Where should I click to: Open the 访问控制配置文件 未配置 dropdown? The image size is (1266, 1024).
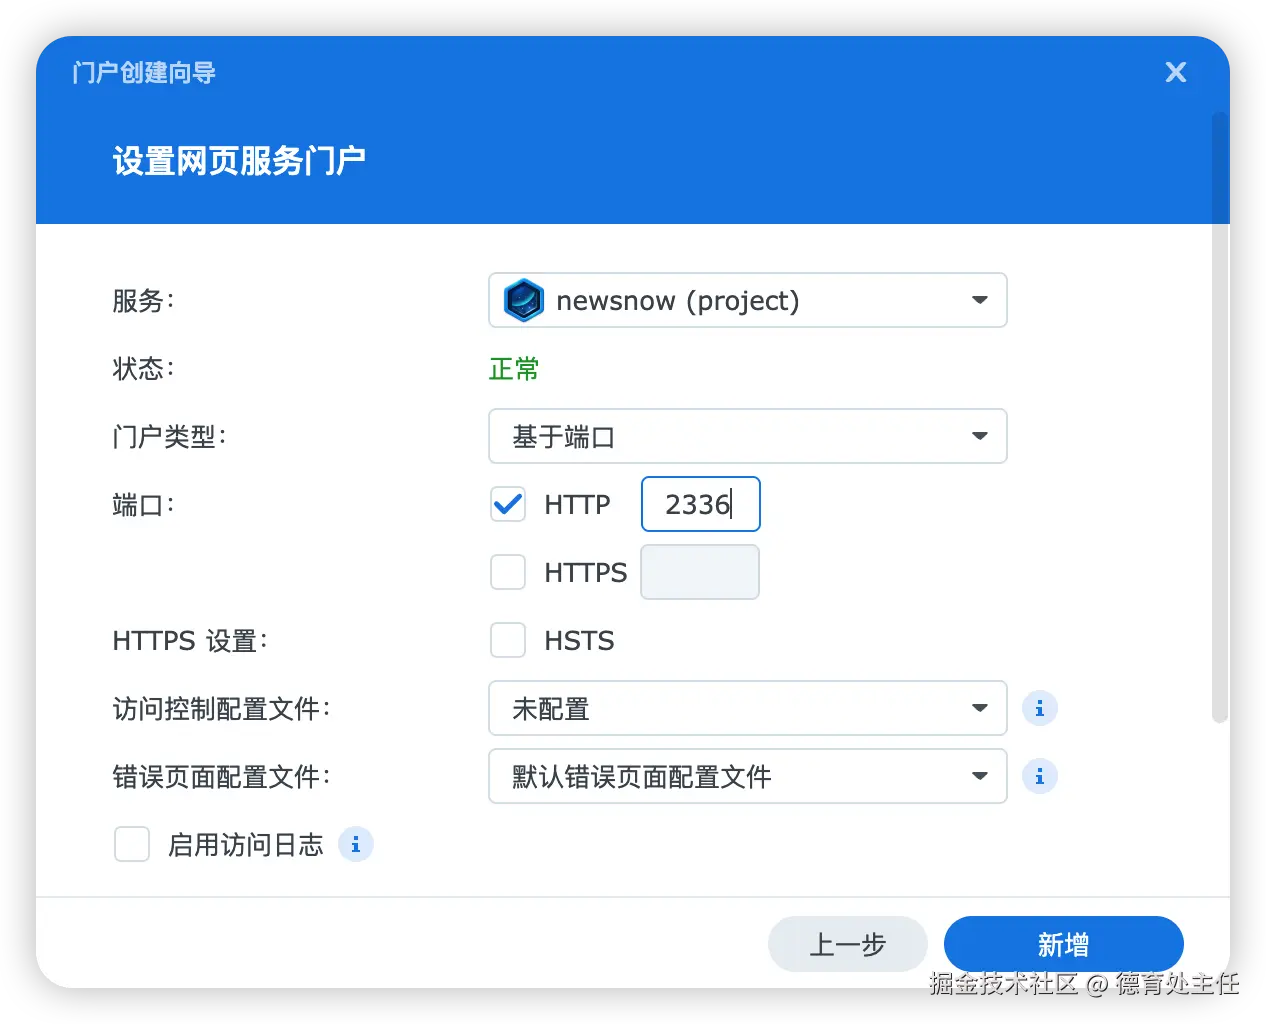pos(747,708)
